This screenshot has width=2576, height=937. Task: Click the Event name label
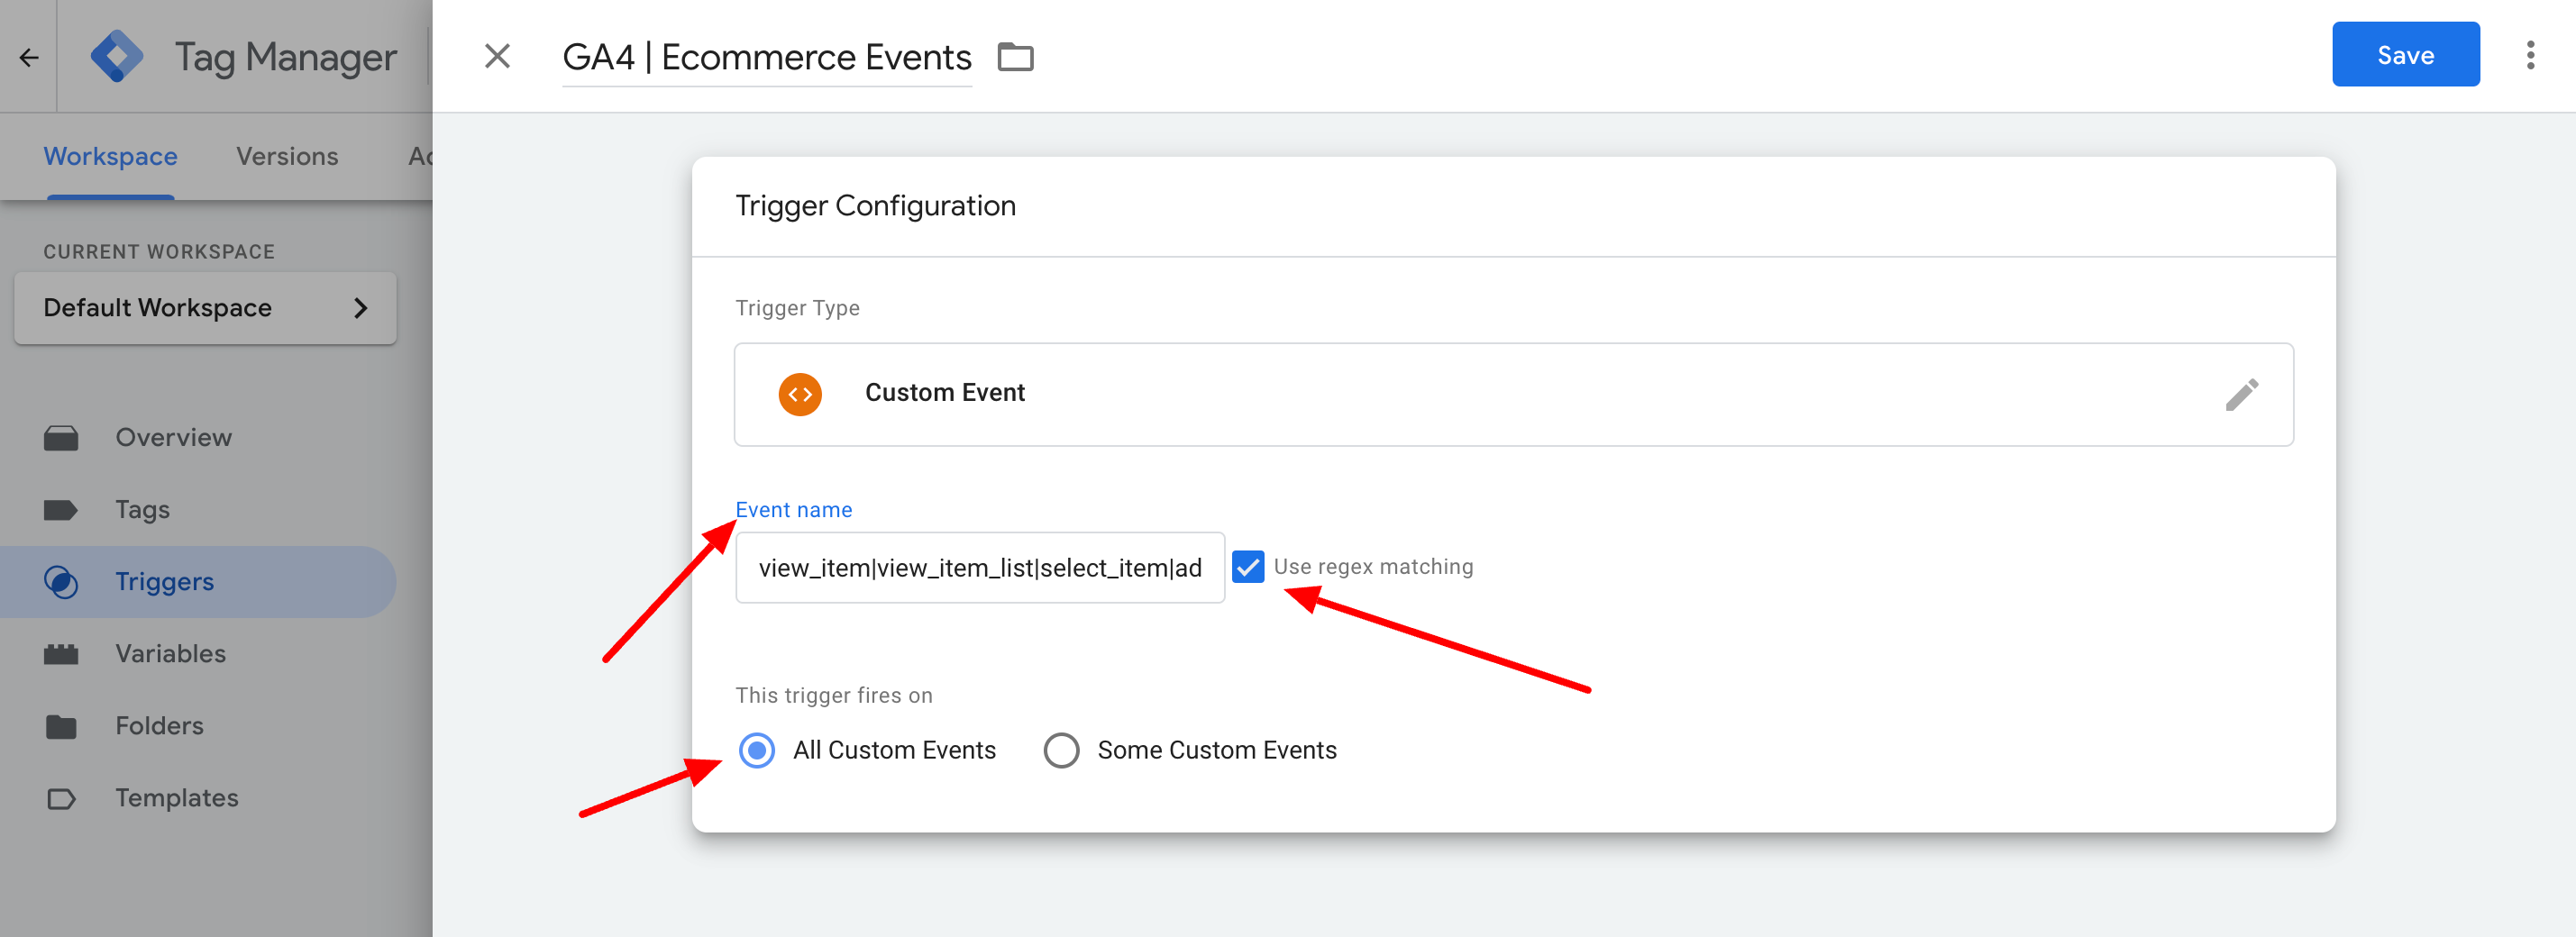point(793,510)
